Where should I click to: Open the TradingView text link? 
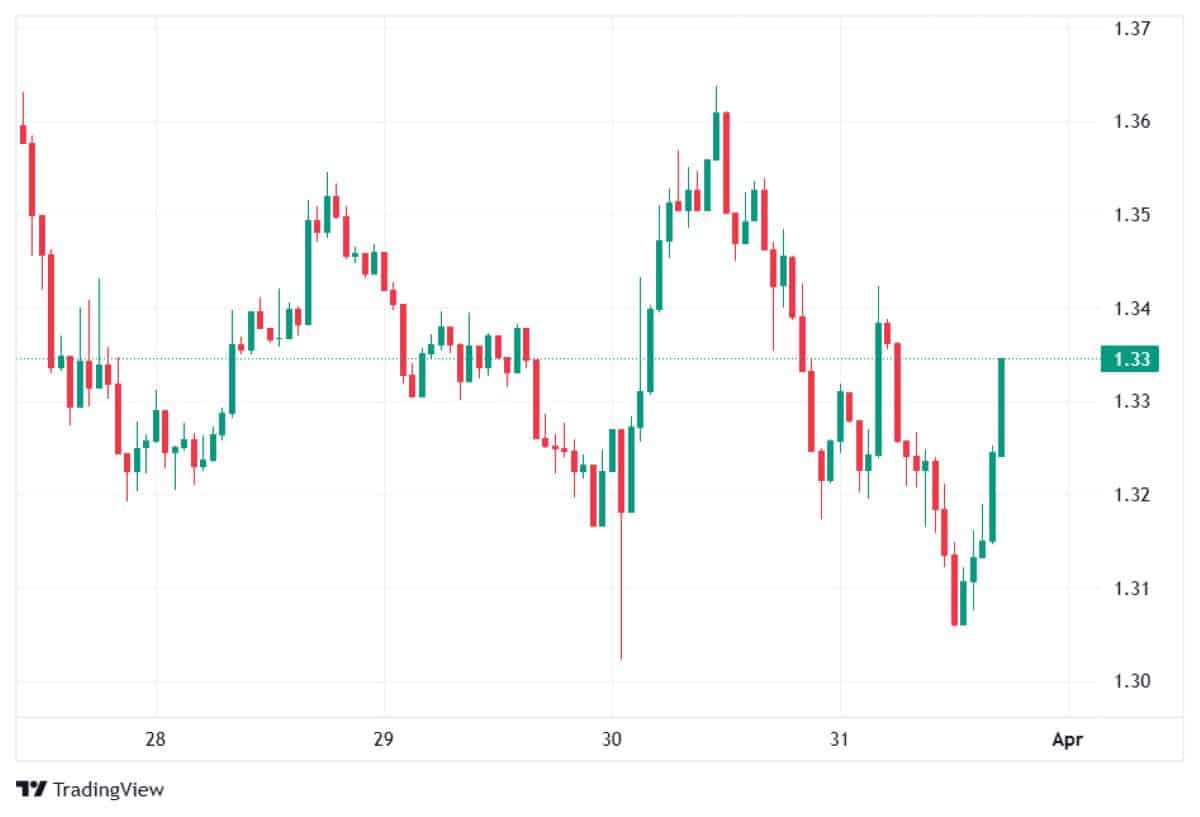(x=108, y=789)
